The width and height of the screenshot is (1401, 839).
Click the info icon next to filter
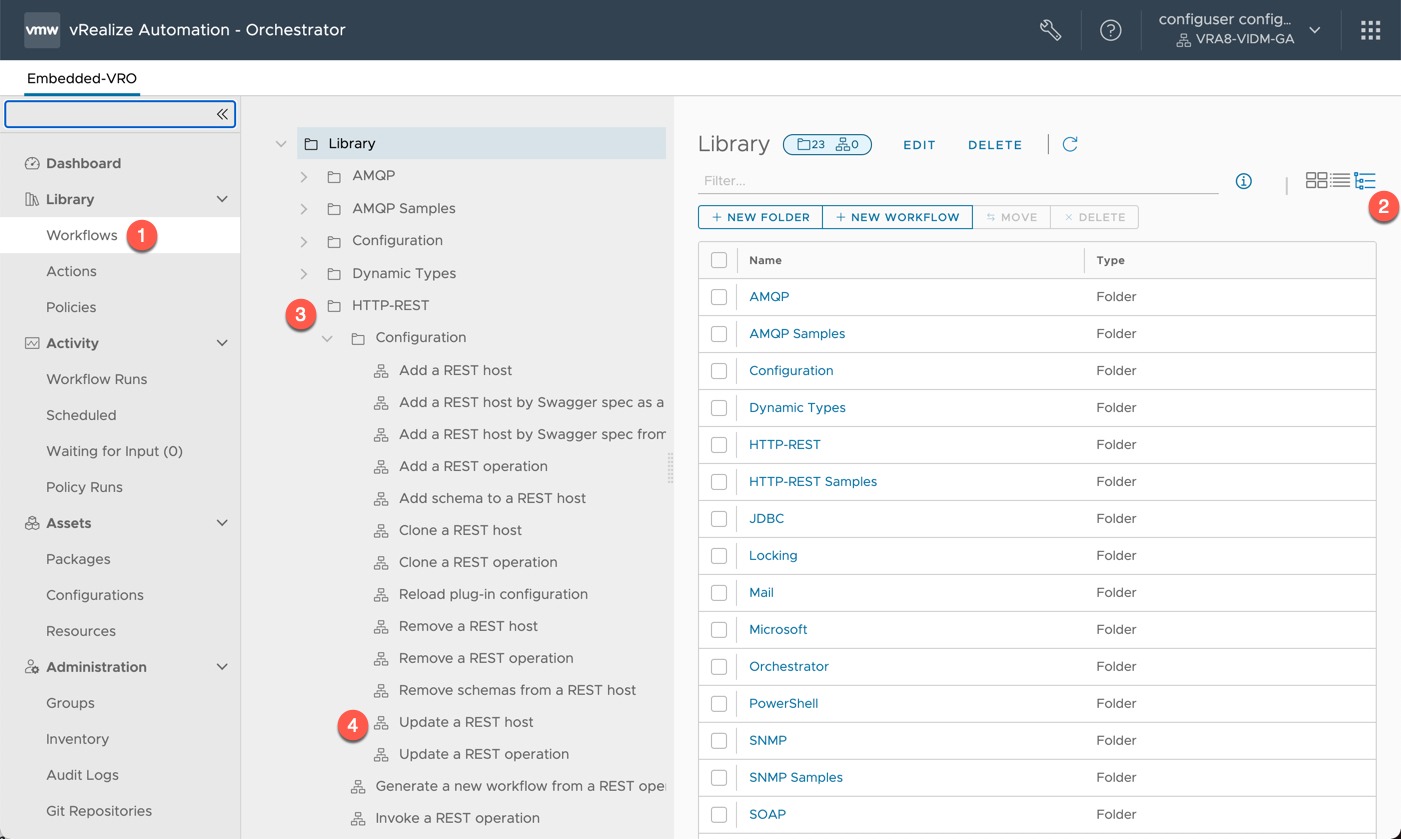pyautogui.click(x=1244, y=181)
